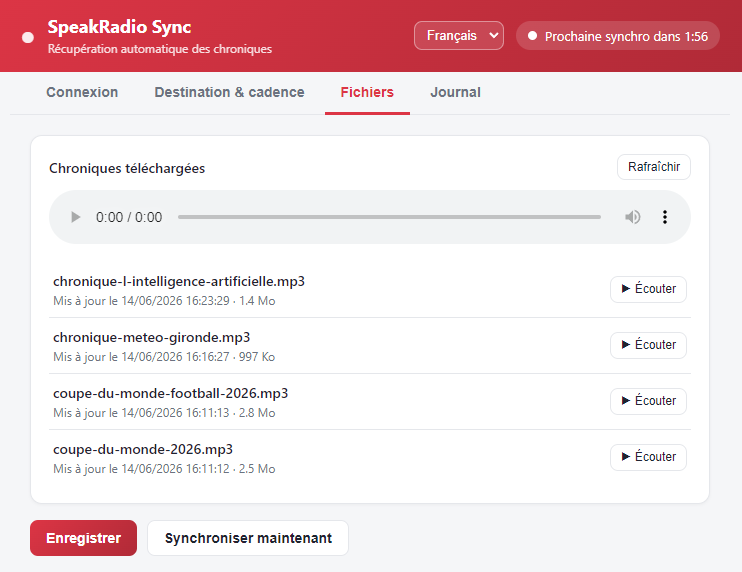The height and width of the screenshot is (572, 742).
Task: Click the Enregistrer button
Action: pos(83,538)
